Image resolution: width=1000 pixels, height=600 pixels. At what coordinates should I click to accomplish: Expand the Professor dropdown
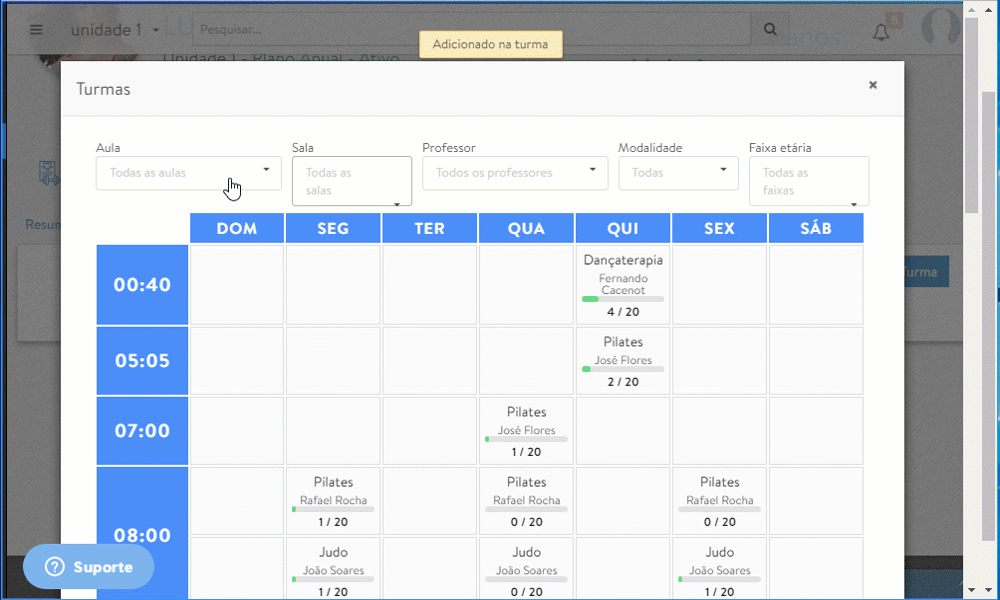(x=515, y=172)
